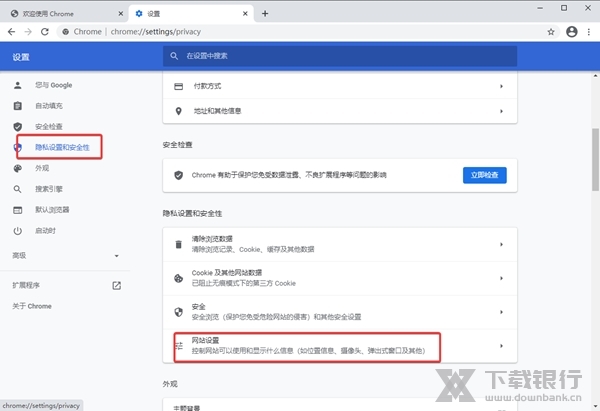Click the scrollbar down arrow
Image resolution: width=600 pixels, height=411 pixels.
[595, 406]
